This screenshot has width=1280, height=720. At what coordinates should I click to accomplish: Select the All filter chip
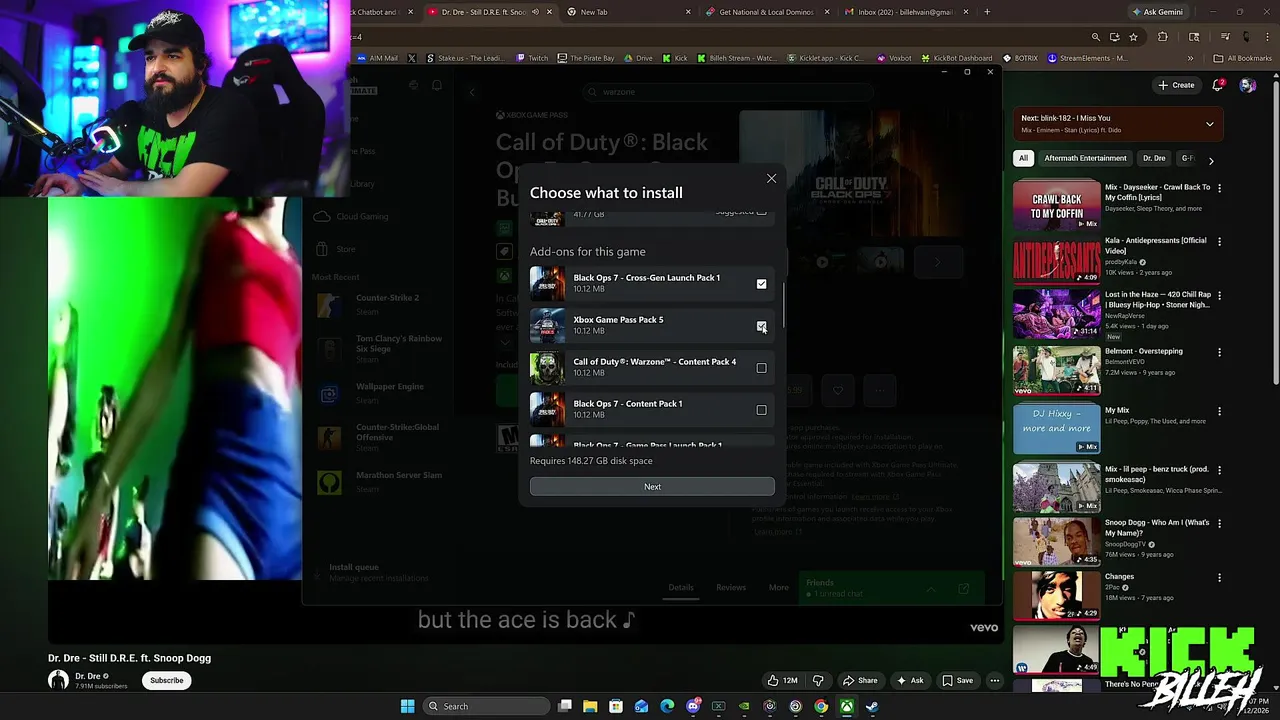1023,158
